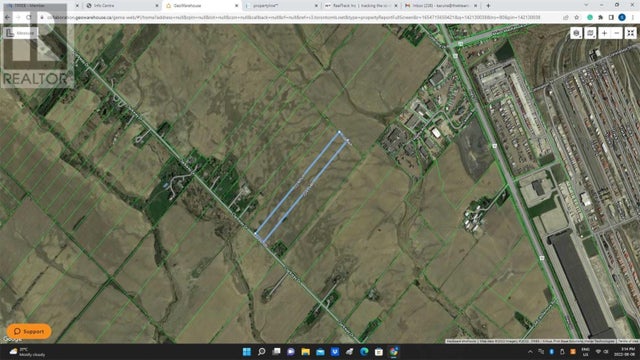Share this page icon in address bar
The height and width of the screenshot is (360, 640).
click(566, 18)
